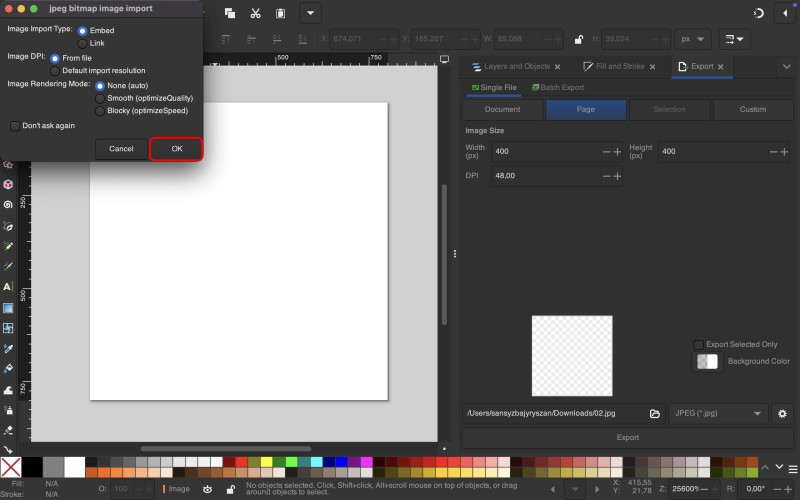
Task: Click the display mode icon above the scrollbar
Action: point(444,59)
